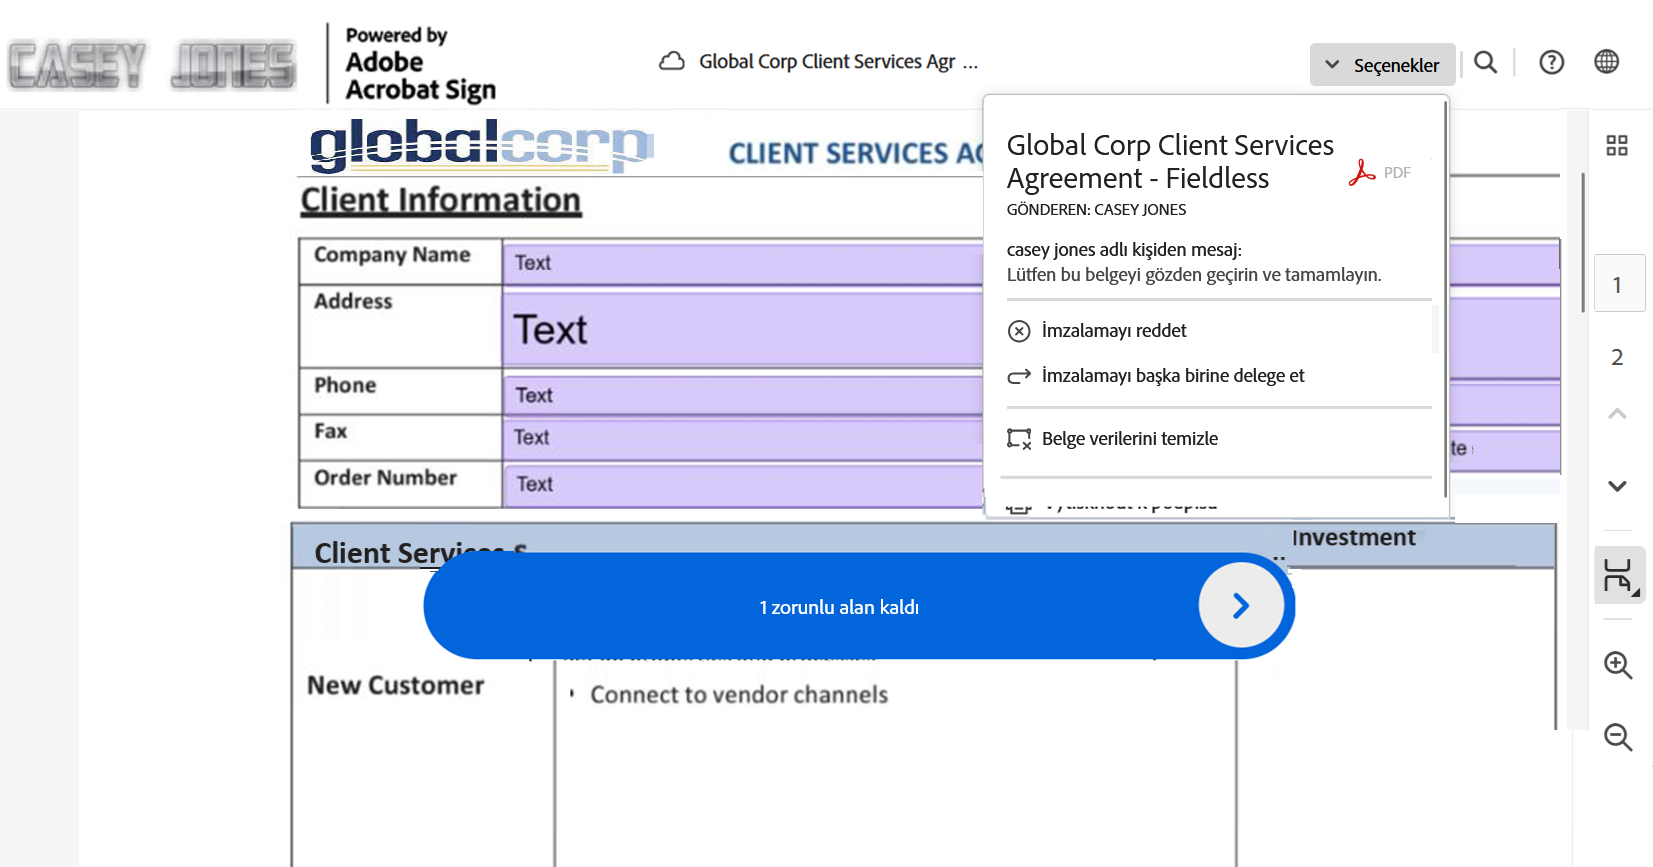This screenshot has width=1653, height=867.
Task: Open the Seçenekler options dropdown
Action: click(x=1382, y=65)
